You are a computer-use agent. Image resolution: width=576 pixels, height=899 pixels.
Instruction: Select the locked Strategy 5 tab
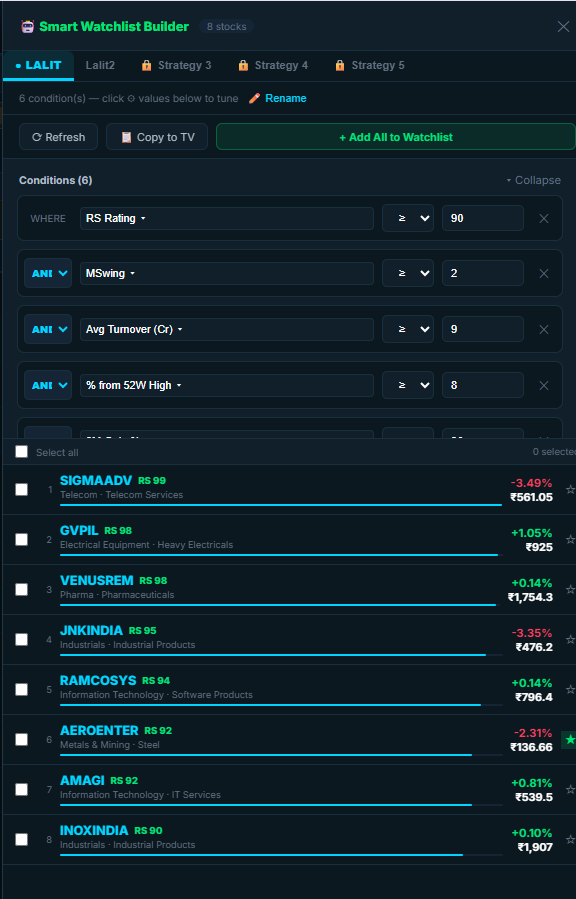click(x=370, y=65)
